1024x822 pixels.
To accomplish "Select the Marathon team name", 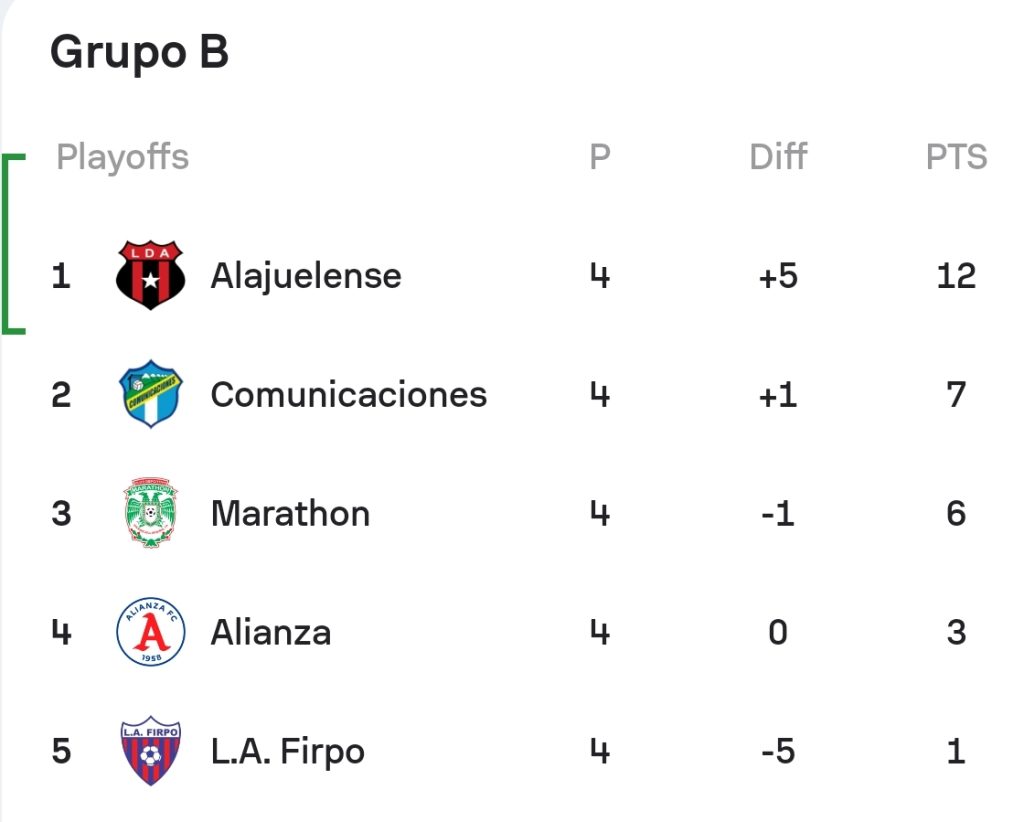I will pyautogui.click(x=290, y=513).
